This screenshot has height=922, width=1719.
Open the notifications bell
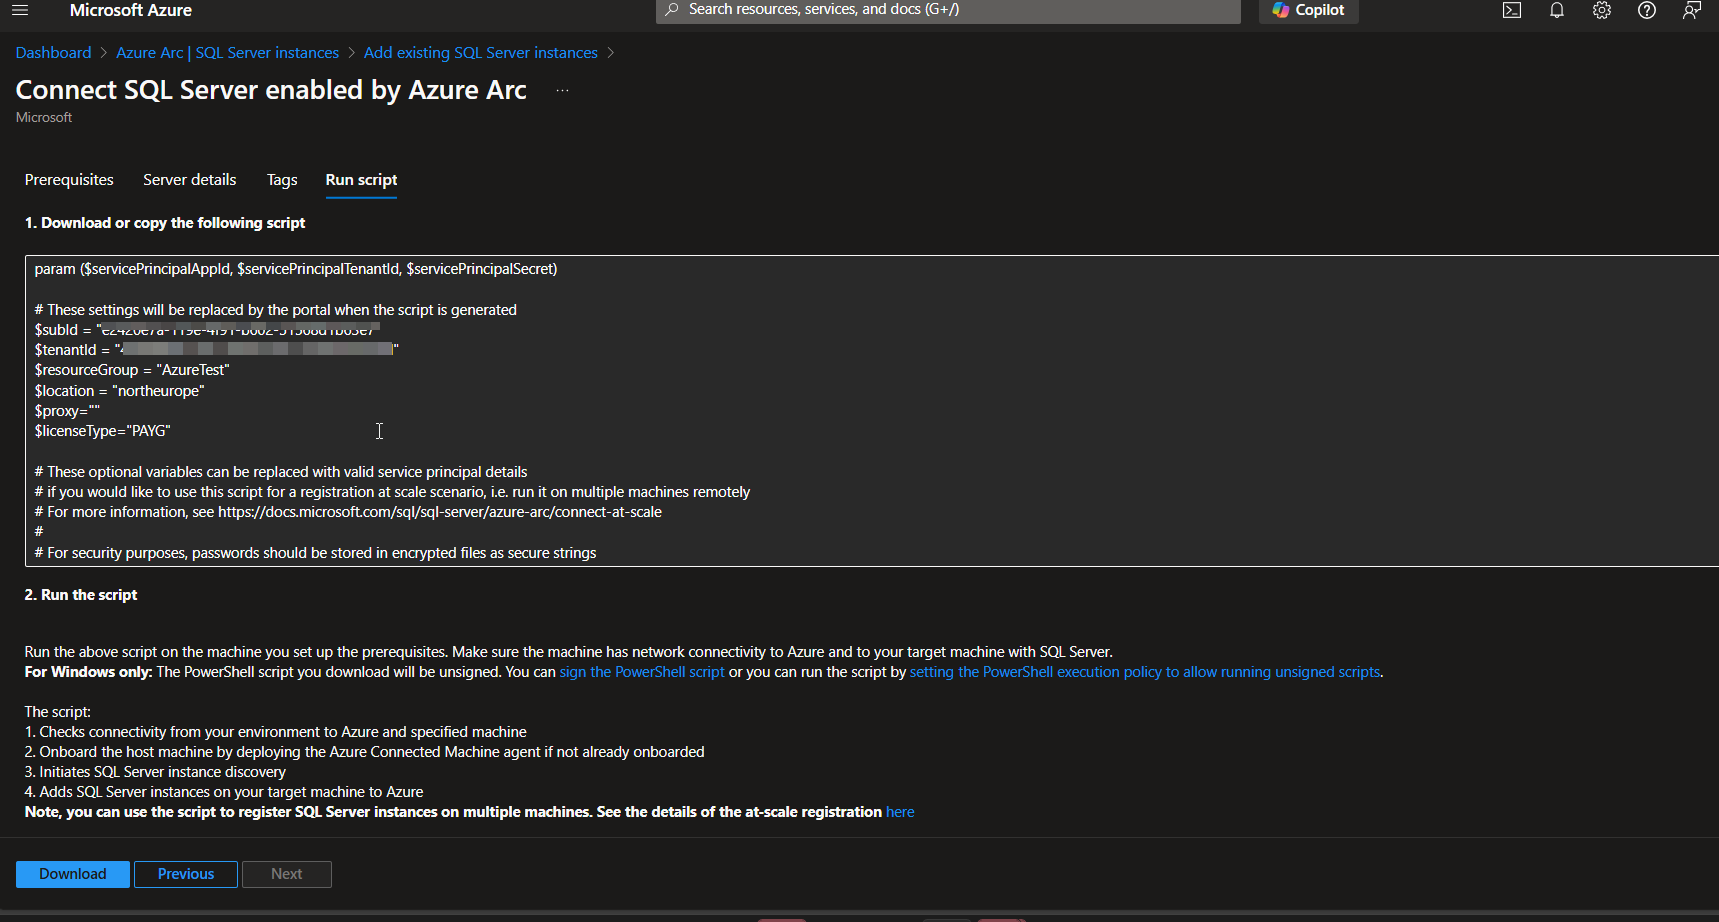(1556, 10)
